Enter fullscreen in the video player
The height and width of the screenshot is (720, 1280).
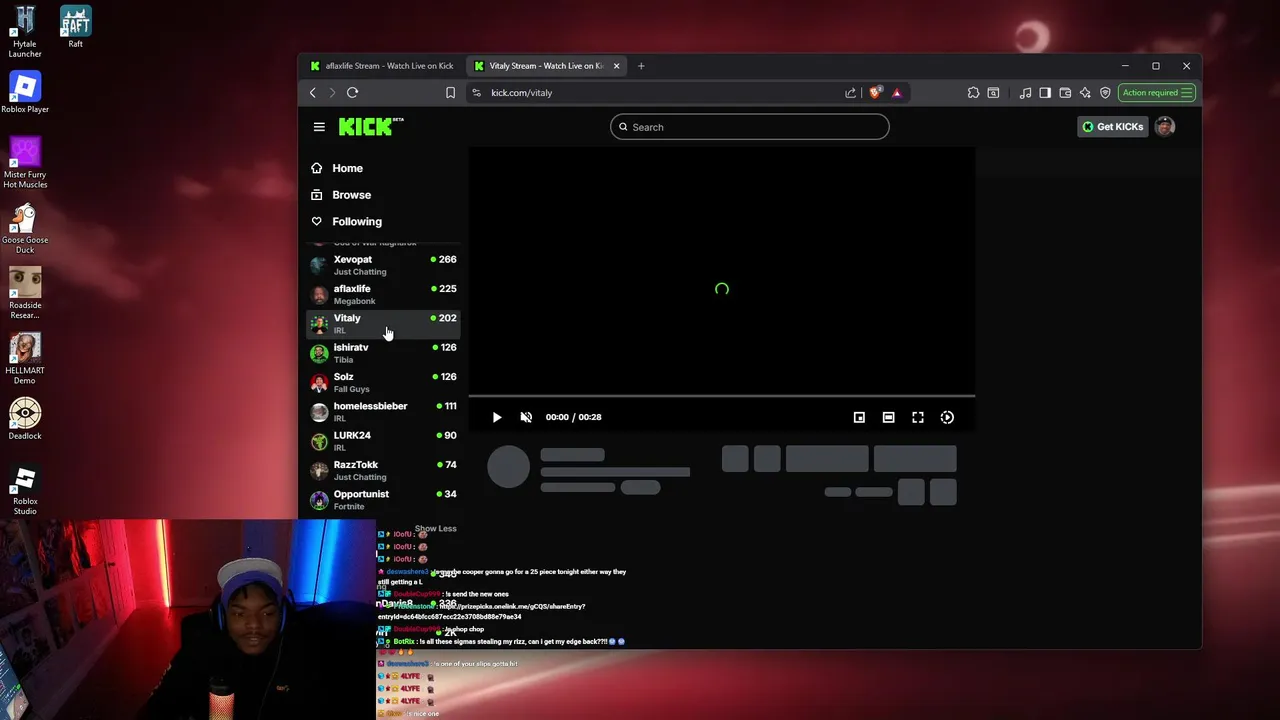[x=918, y=417]
